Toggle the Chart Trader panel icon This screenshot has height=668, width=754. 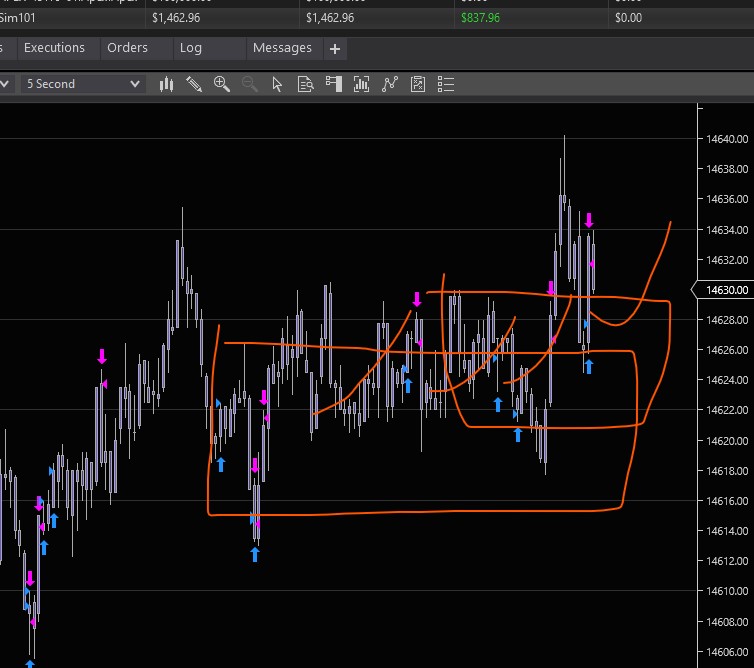334,84
